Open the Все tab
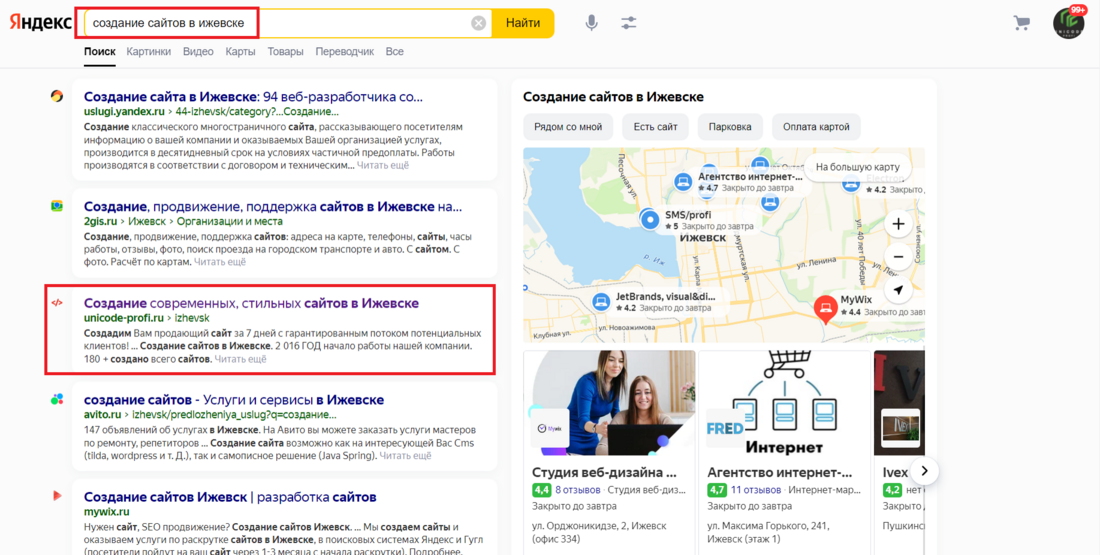This screenshot has height=555, width=1100. point(394,52)
